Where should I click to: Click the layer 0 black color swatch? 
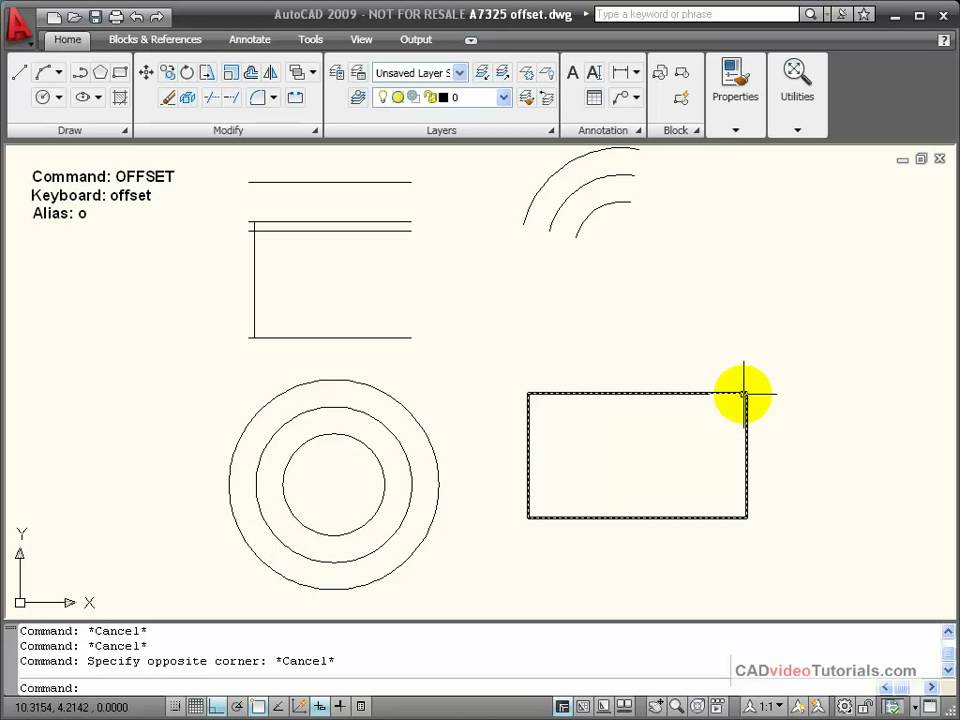[443, 97]
